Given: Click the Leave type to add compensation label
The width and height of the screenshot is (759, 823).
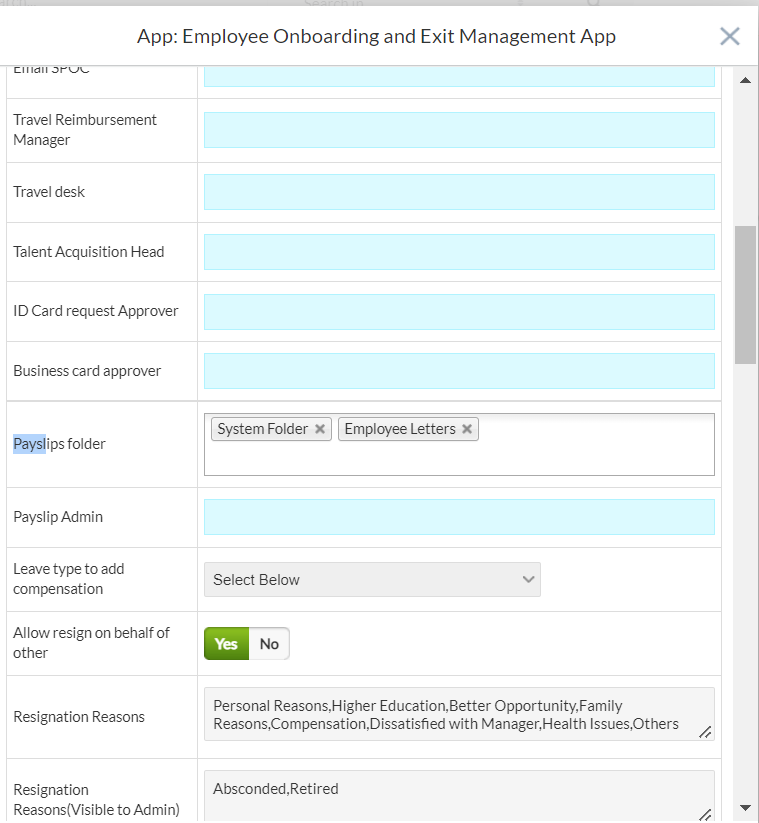Looking at the screenshot, I should (x=69, y=579).
